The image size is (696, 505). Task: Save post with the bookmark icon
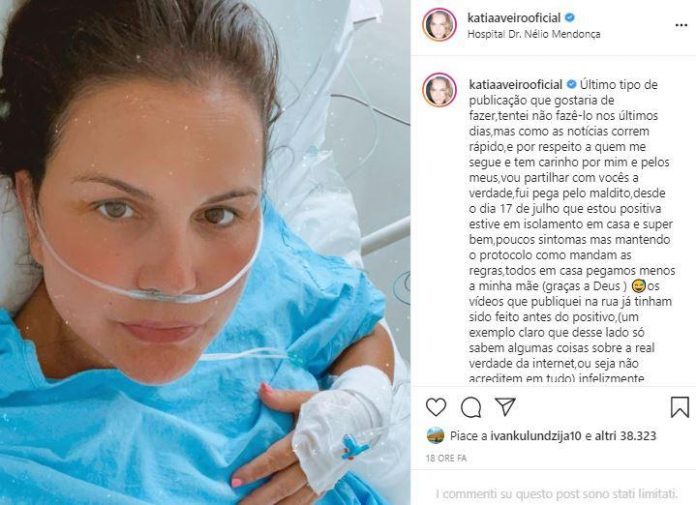(680, 407)
